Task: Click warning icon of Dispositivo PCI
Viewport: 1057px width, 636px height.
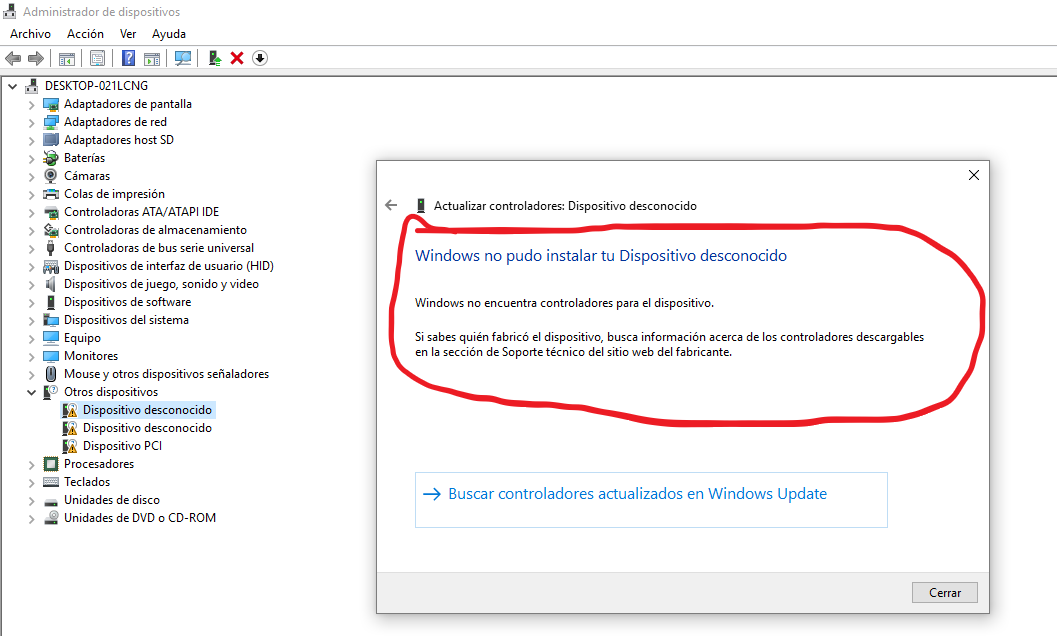Action: point(70,446)
